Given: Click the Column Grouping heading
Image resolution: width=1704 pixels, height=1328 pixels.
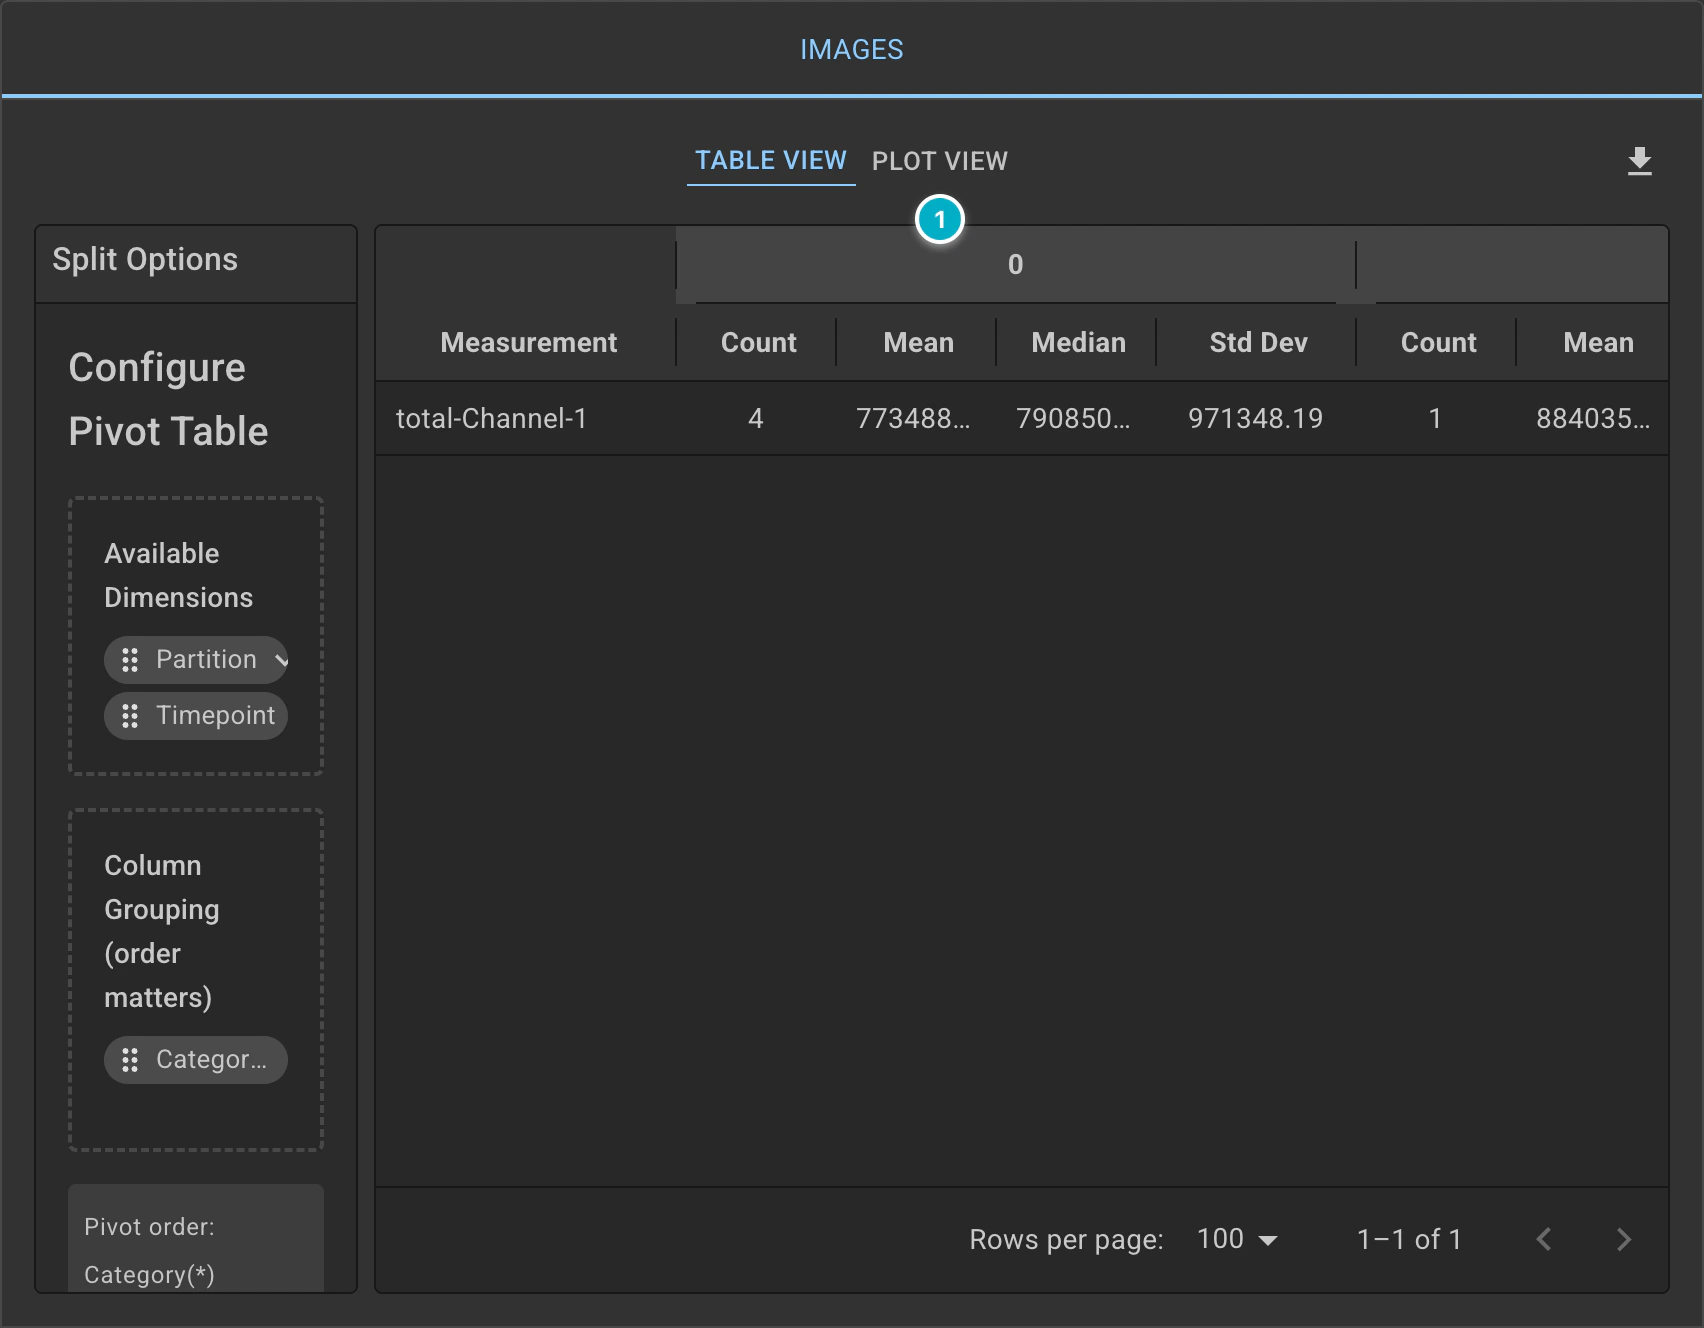Looking at the screenshot, I should point(162,932).
